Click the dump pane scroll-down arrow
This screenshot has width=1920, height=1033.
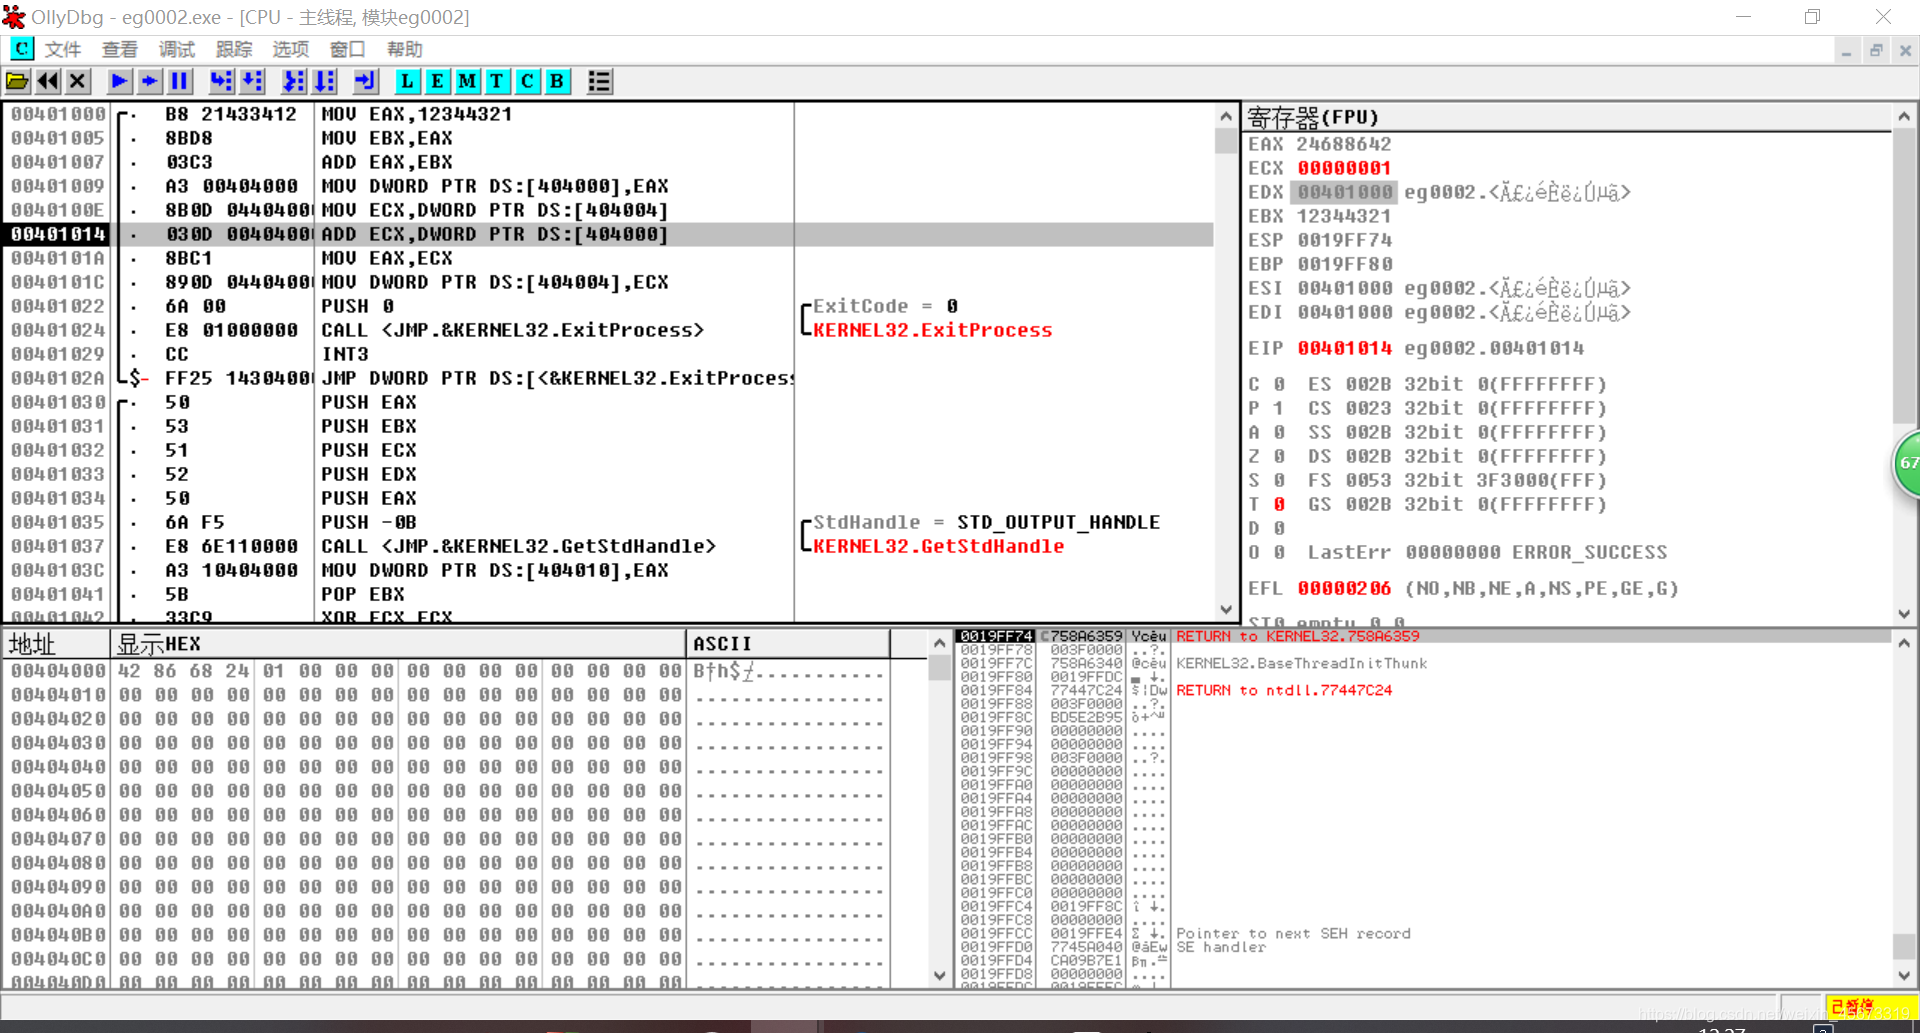coord(939,975)
